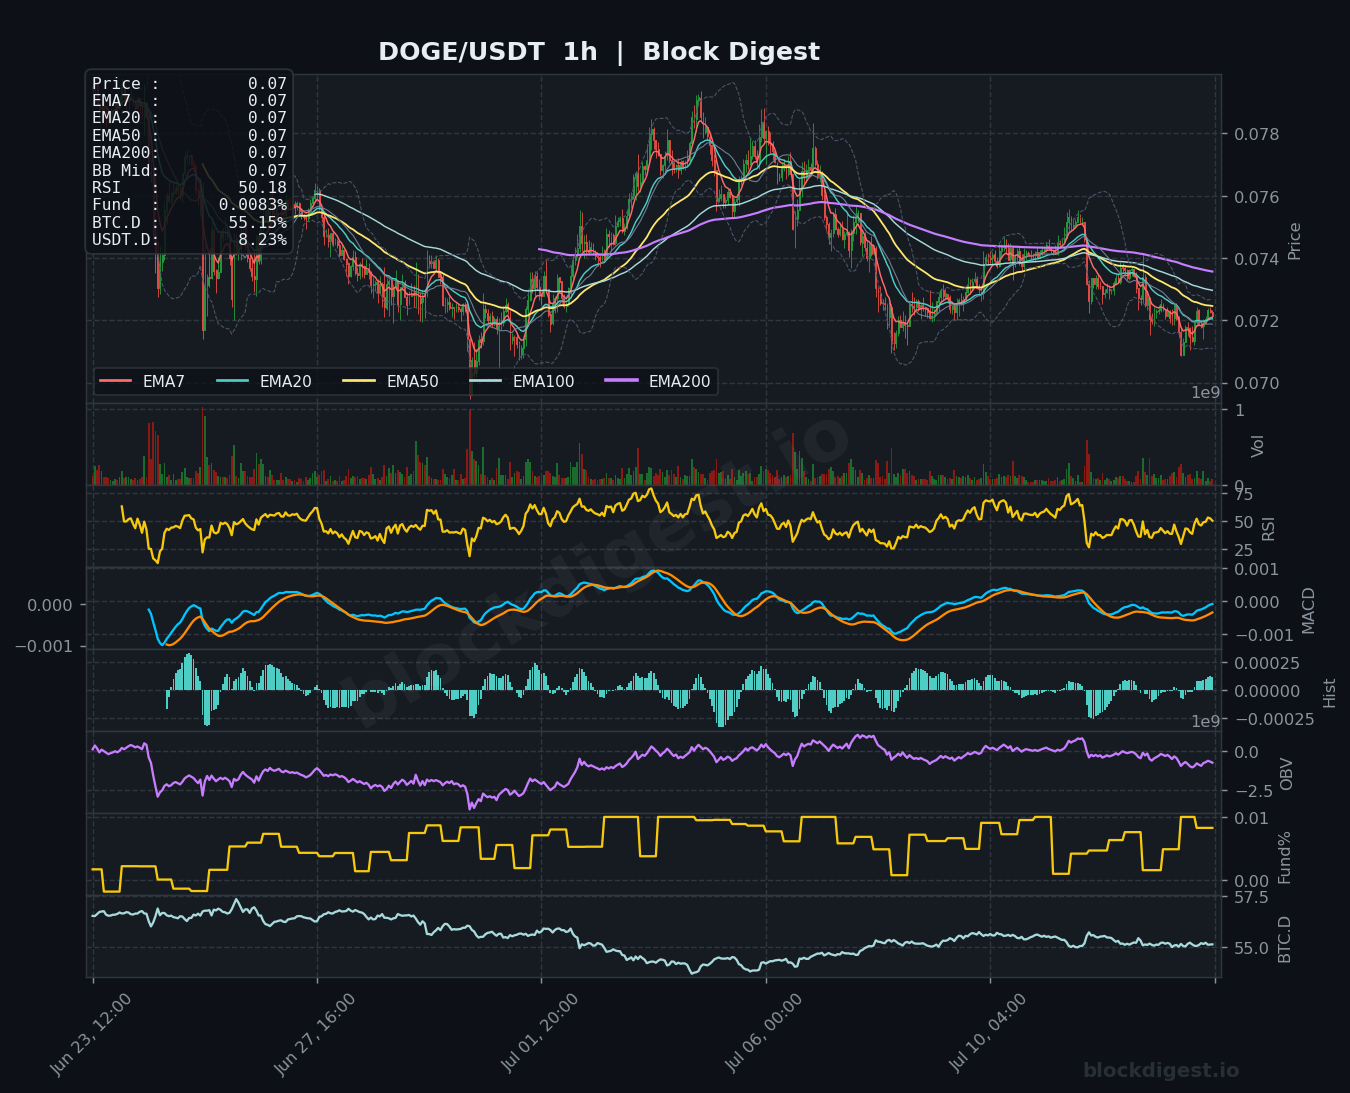Click the Hist 0.00025 tick label
The height and width of the screenshot is (1093, 1350).
coord(1267,663)
